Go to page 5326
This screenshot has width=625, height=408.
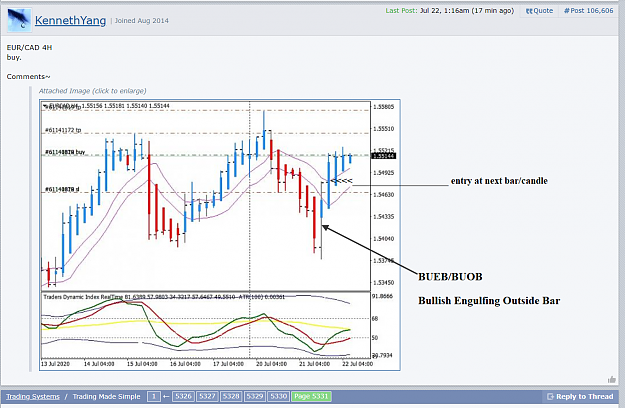tap(183, 396)
